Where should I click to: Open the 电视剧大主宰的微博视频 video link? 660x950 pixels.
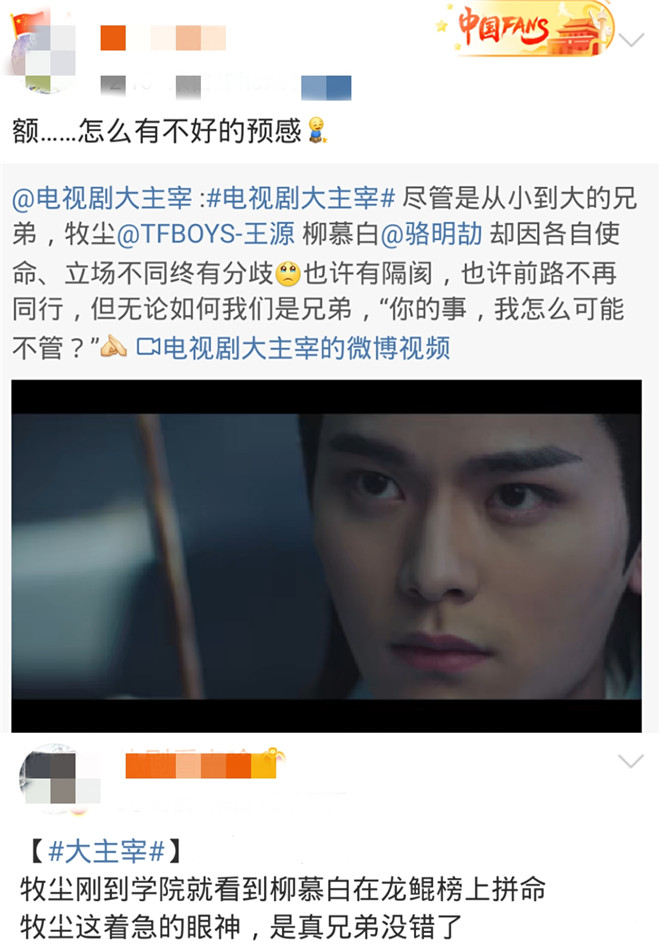pyautogui.click(x=307, y=348)
